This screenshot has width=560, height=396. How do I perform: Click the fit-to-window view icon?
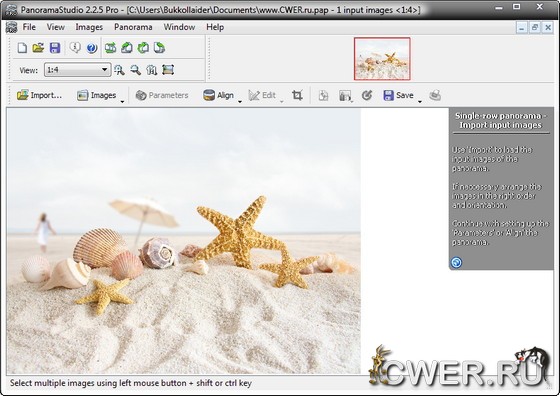(168, 70)
